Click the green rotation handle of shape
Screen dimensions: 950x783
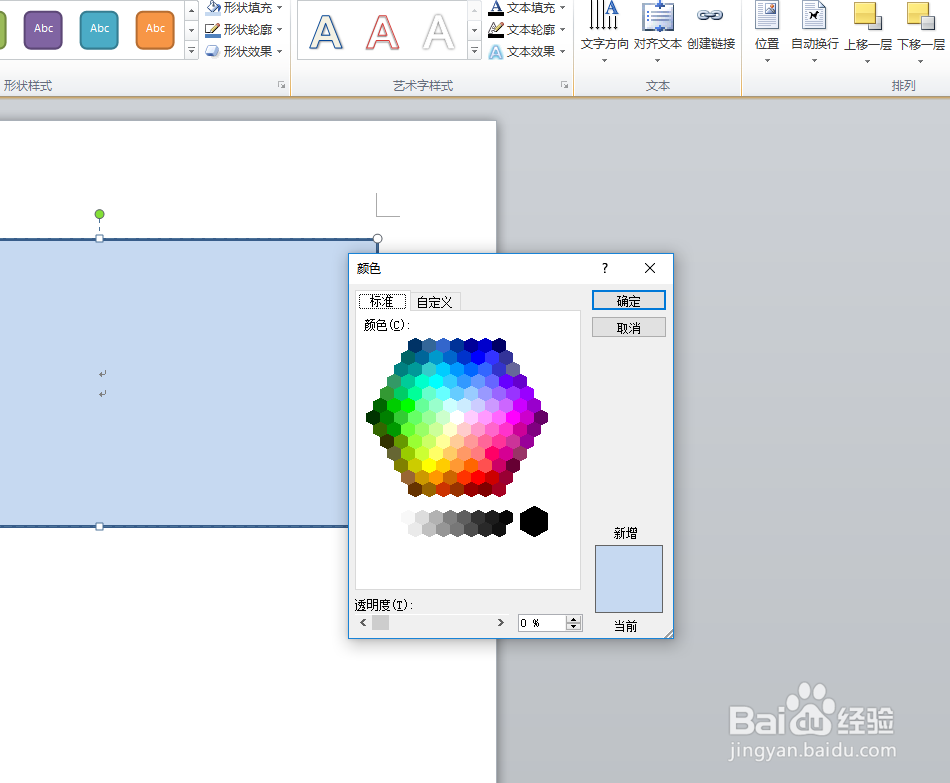coord(99,214)
